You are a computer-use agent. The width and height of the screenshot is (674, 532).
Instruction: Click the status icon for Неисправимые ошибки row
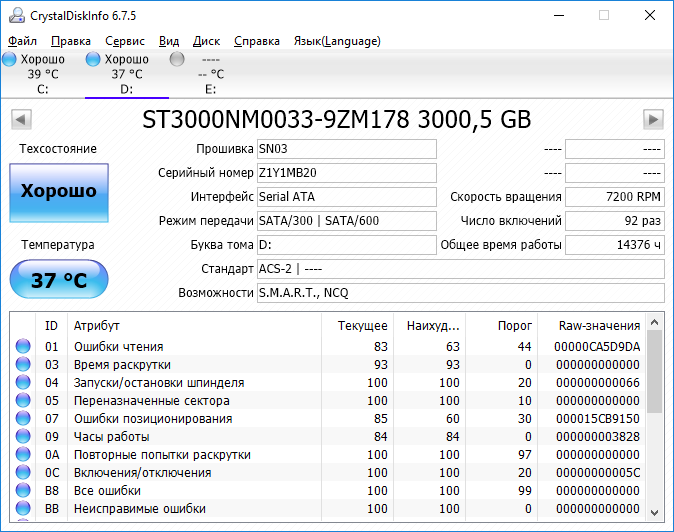click(x=23, y=508)
